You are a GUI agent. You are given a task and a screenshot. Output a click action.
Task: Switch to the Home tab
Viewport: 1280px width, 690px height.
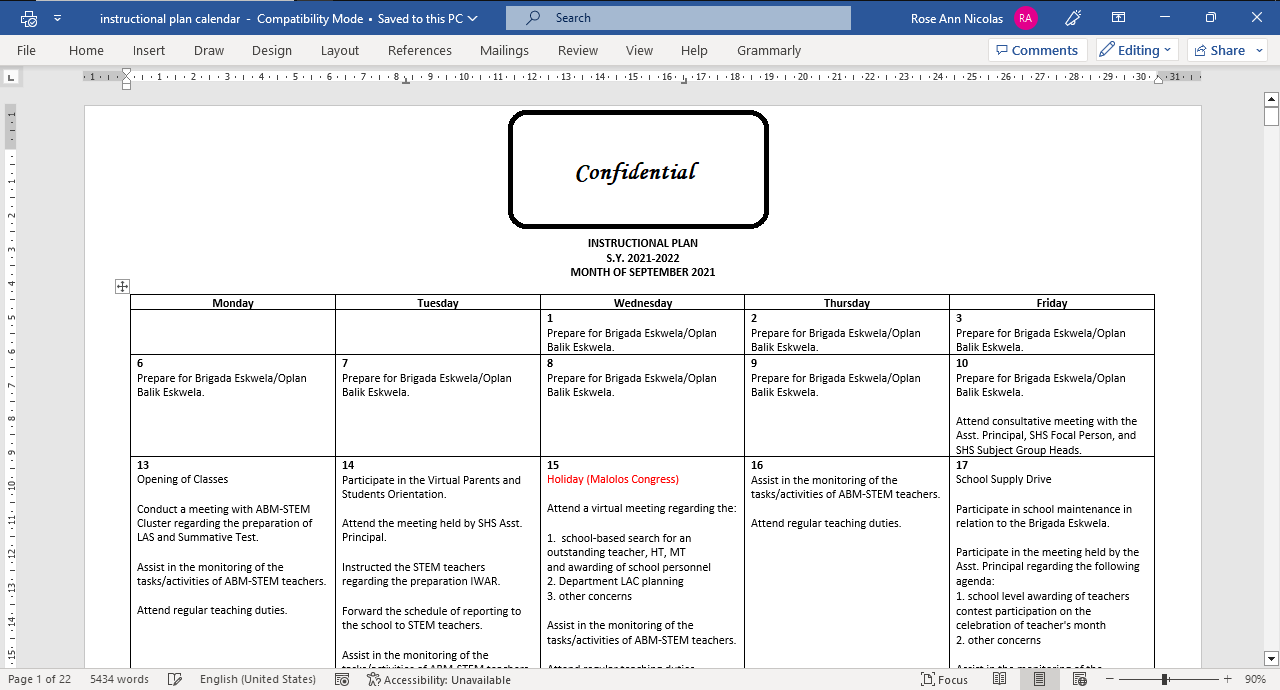(x=86, y=50)
